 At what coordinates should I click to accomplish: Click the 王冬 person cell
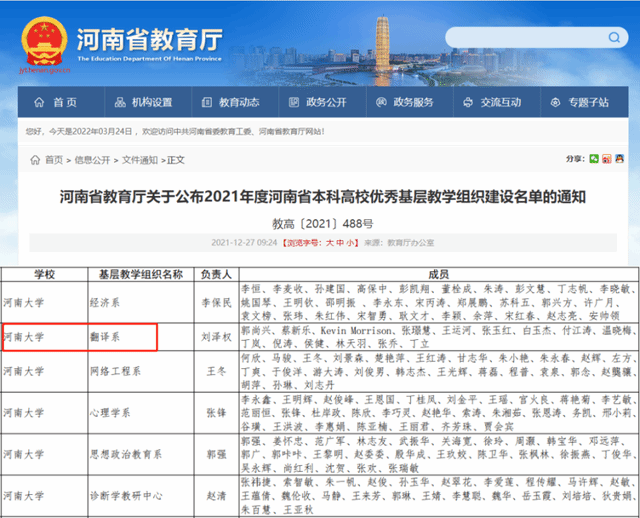[216, 371]
